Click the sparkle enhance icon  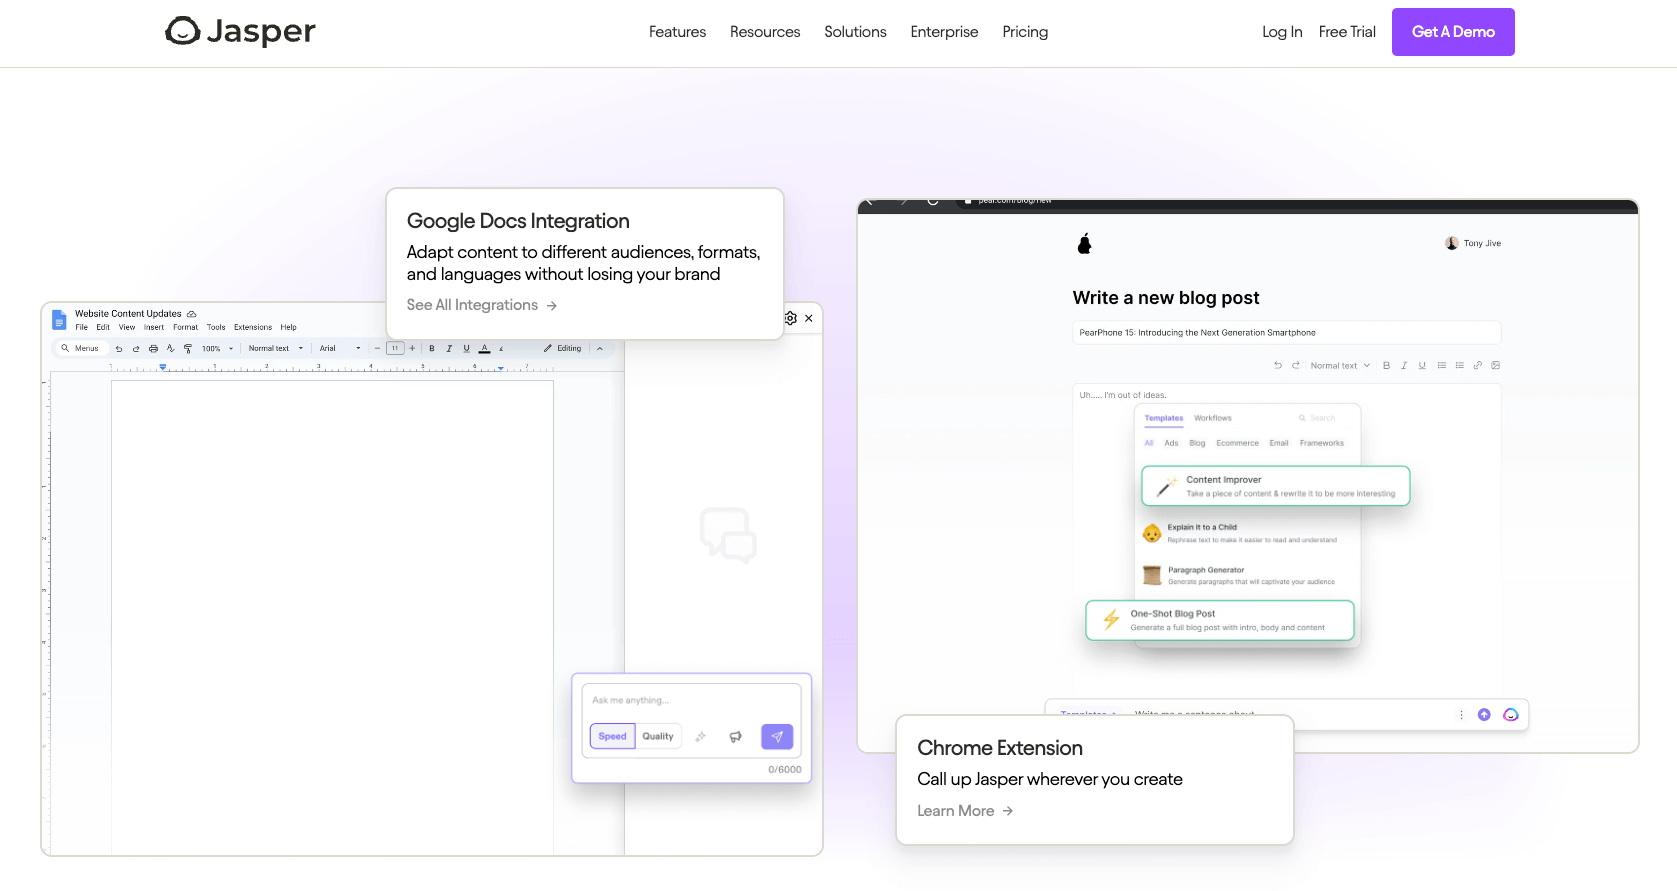(701, 737)
